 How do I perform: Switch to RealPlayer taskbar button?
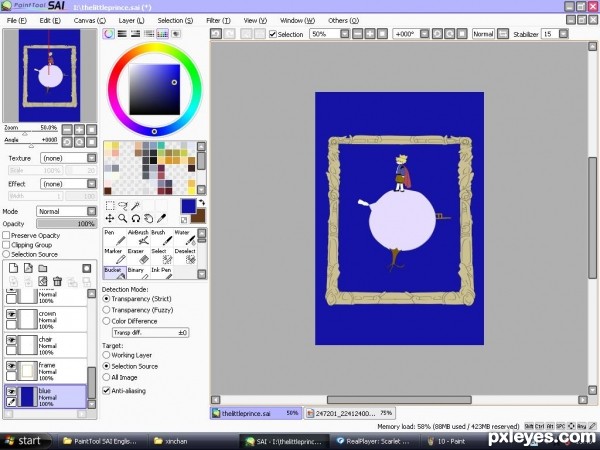372,441
